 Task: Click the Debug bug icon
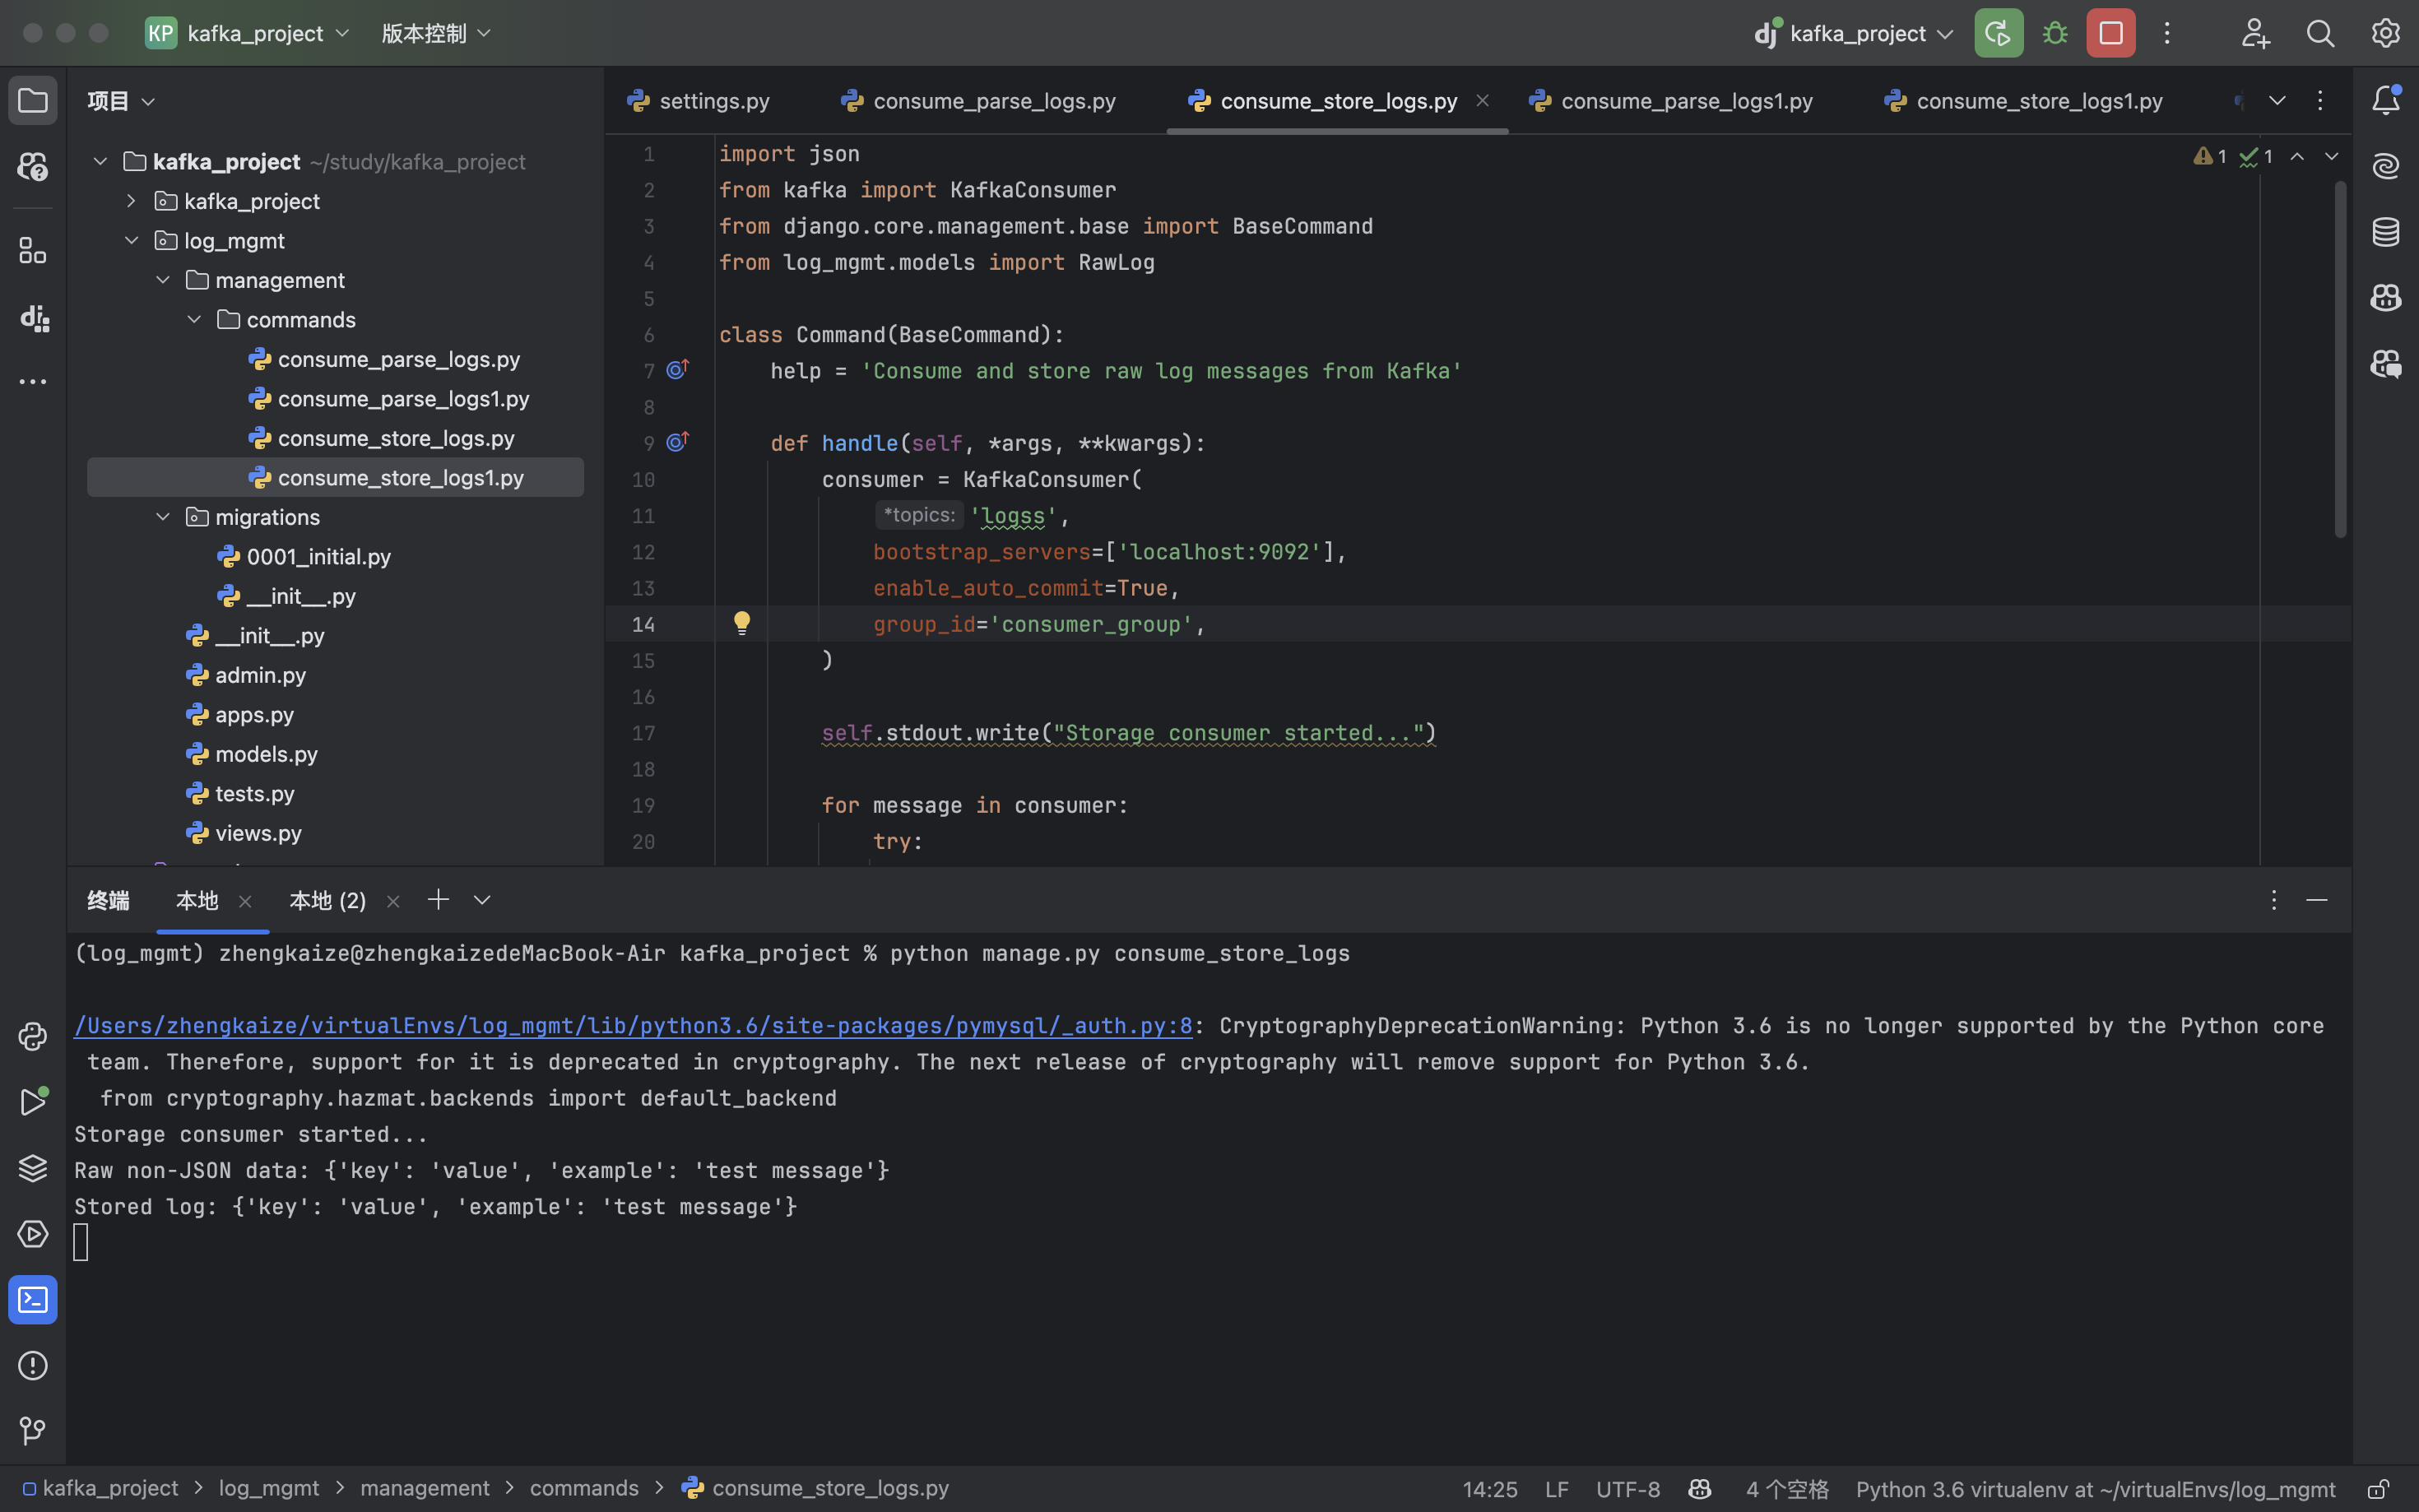point(2054,33)
